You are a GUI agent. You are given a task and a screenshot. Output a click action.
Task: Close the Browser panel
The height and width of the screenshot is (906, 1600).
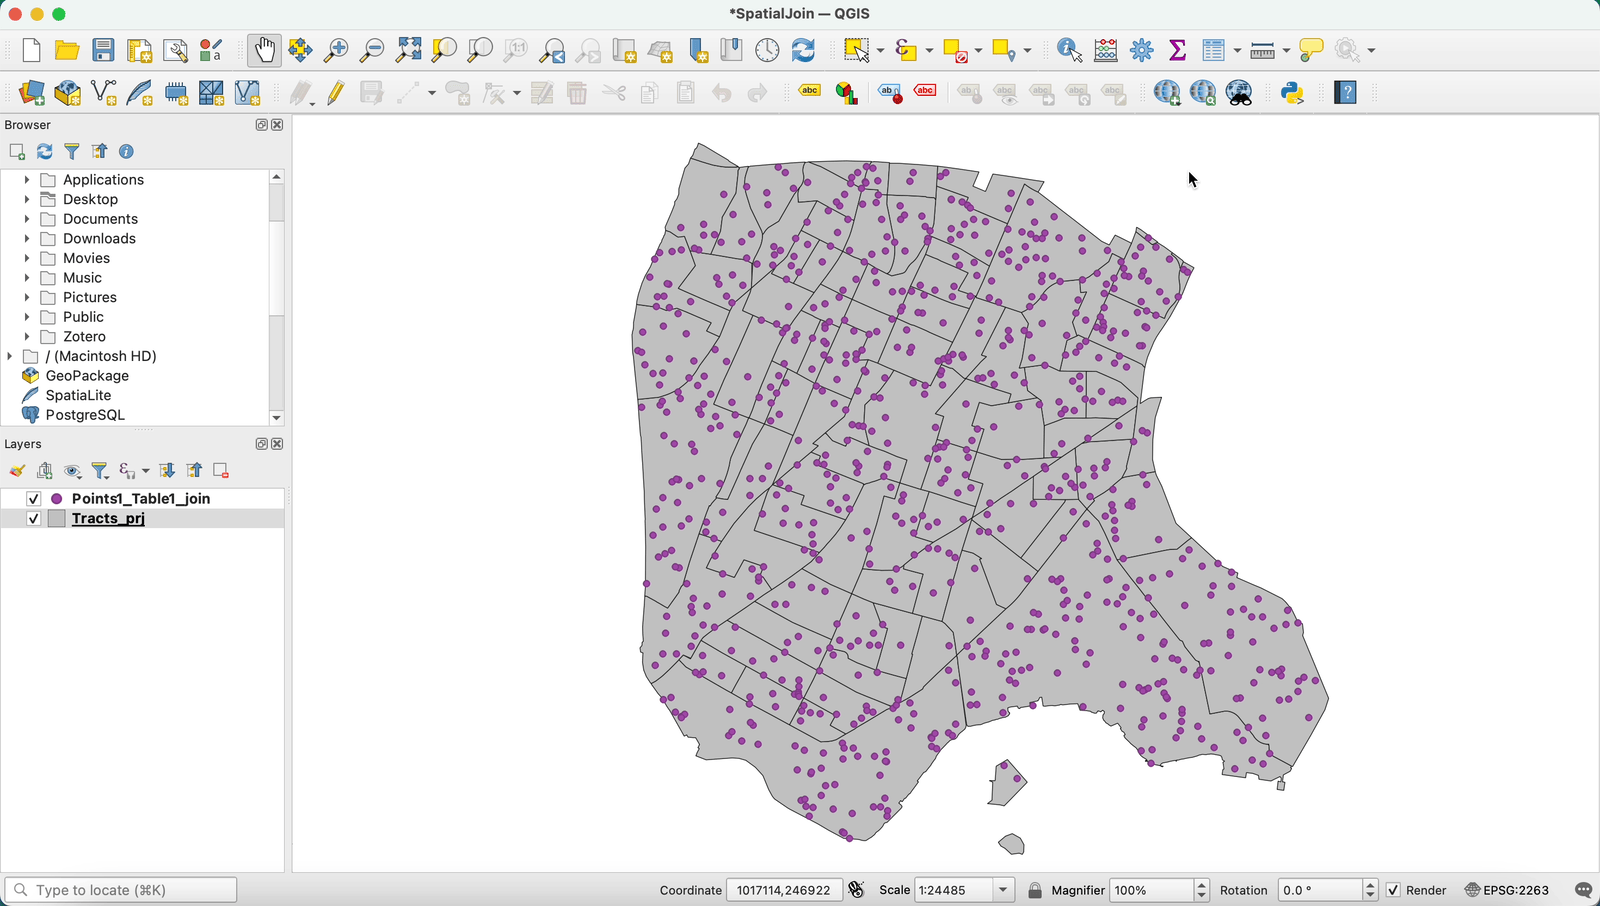[x=278, y=125]
